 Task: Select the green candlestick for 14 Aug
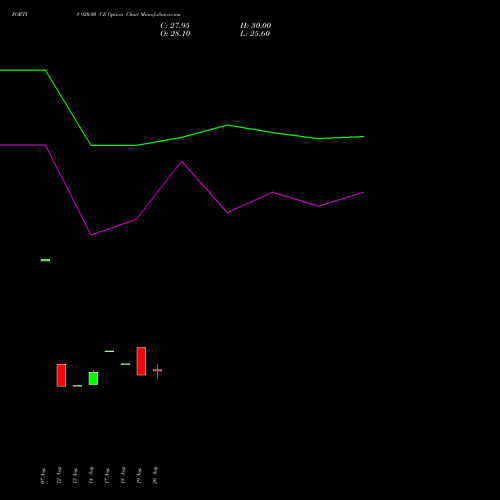93,378
